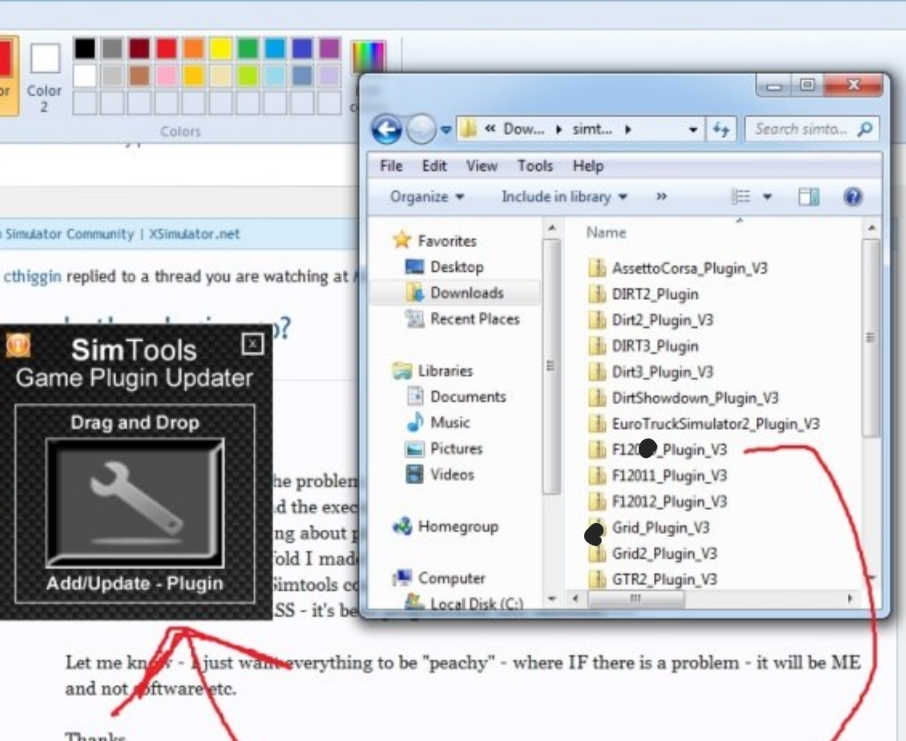The height and width of the screenshot is (741, 906).
Task: Select the EuroTruckSimulator2_Plugin_V3 folder
Action: click(x=715, y=424)
